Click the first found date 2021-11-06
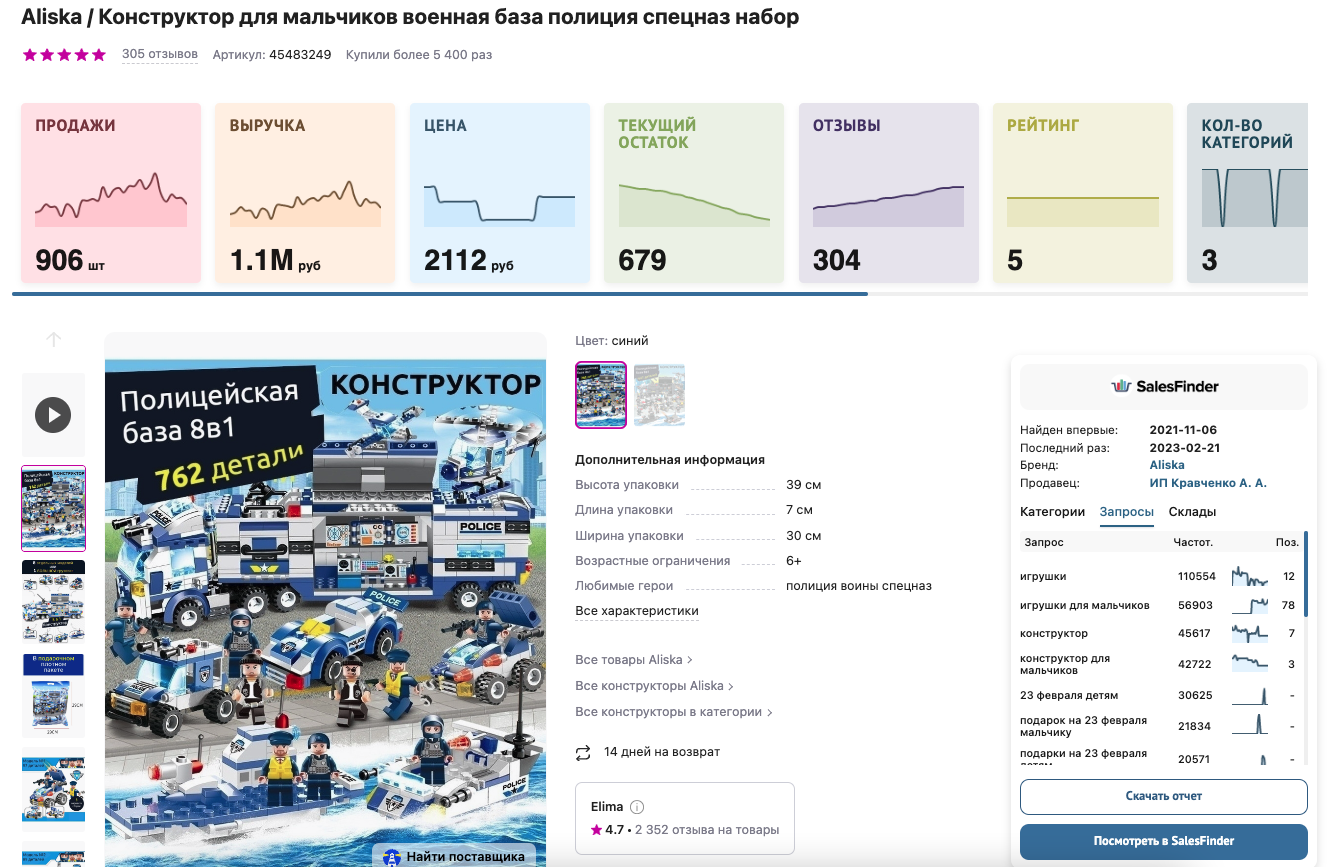Viewport: 1335px width, 867px height. pos(1183,430)
